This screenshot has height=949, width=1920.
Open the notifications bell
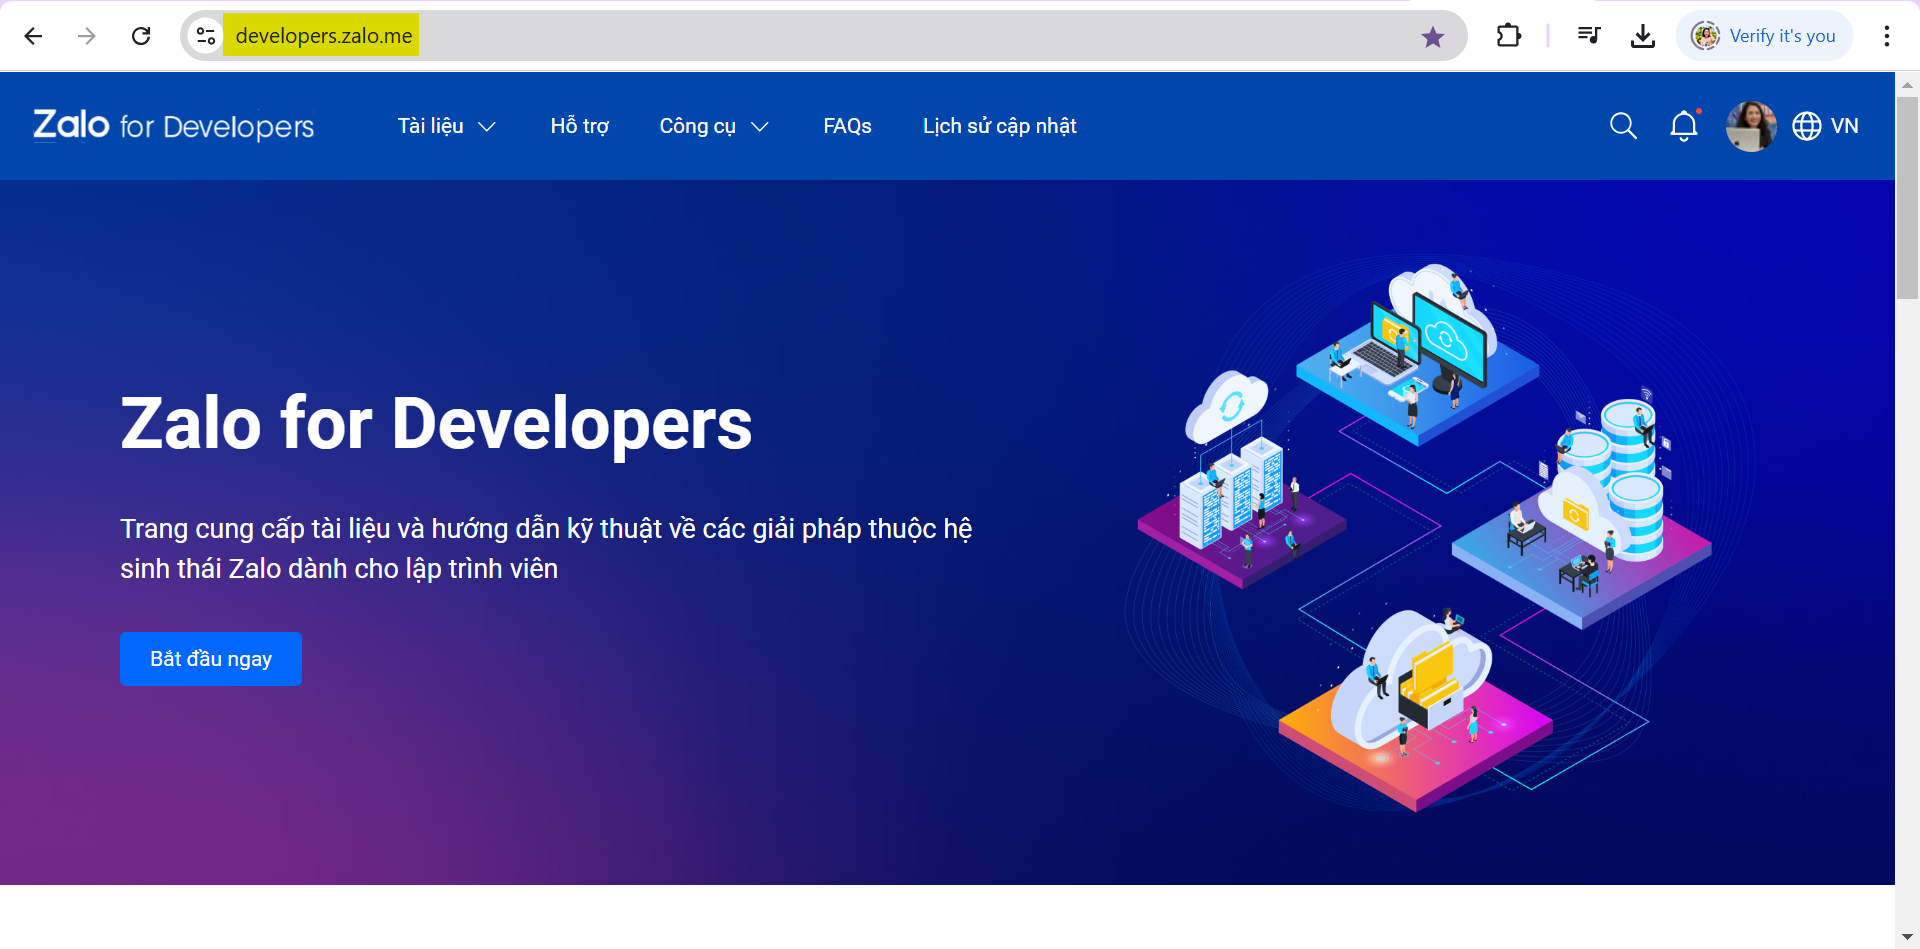tap(1684, 126)
